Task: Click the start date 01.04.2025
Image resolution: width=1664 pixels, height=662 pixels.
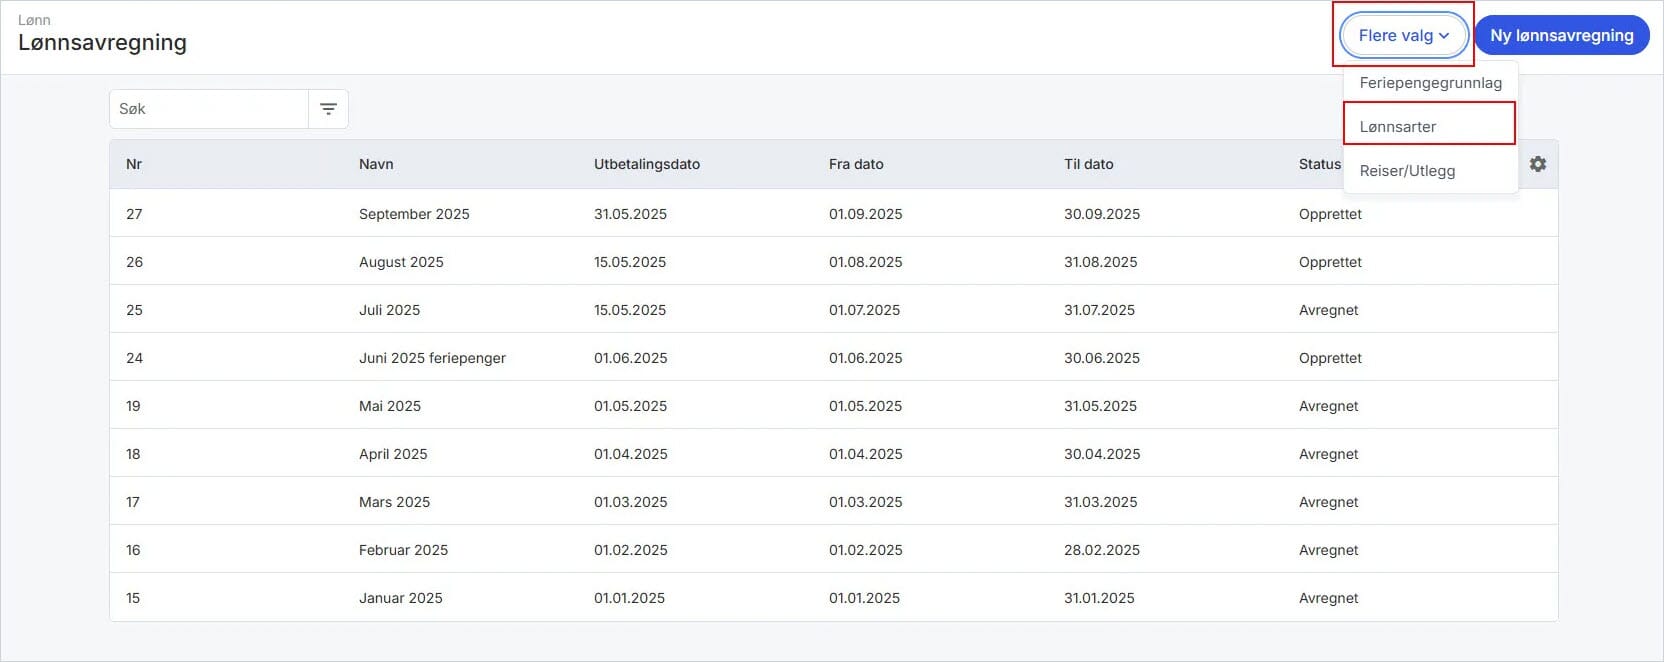Action: coord(865,454)
